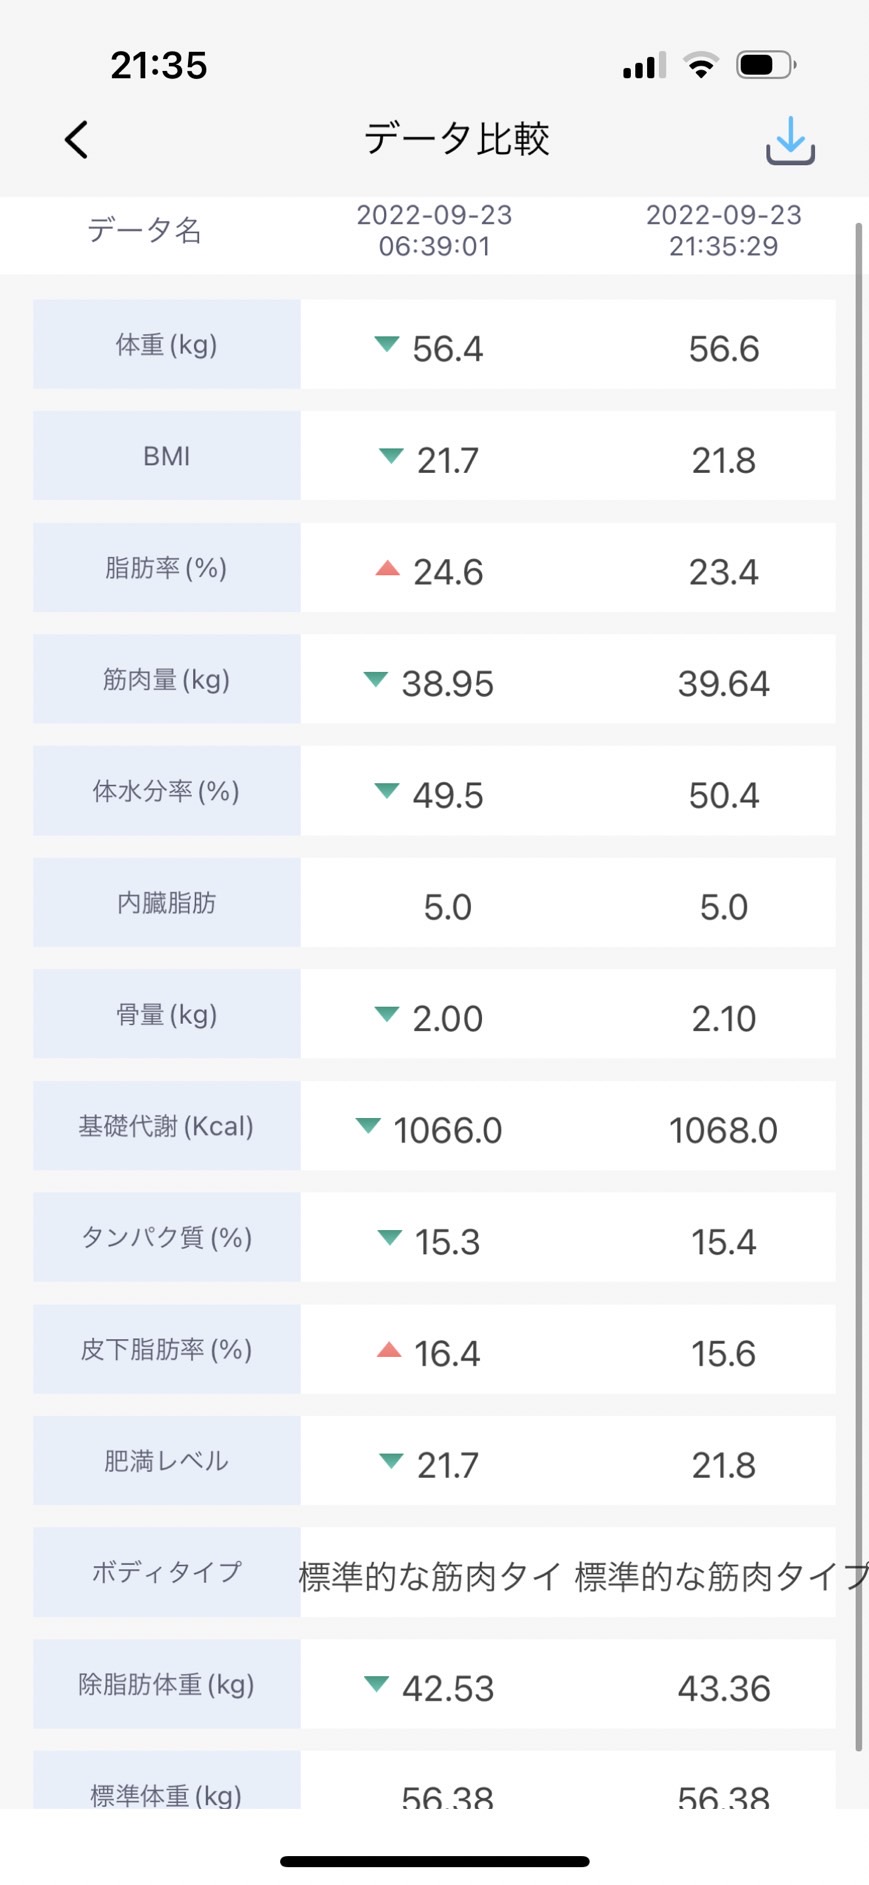
Task: Tap the battery icon in status bar
Action: pos(766,66)
